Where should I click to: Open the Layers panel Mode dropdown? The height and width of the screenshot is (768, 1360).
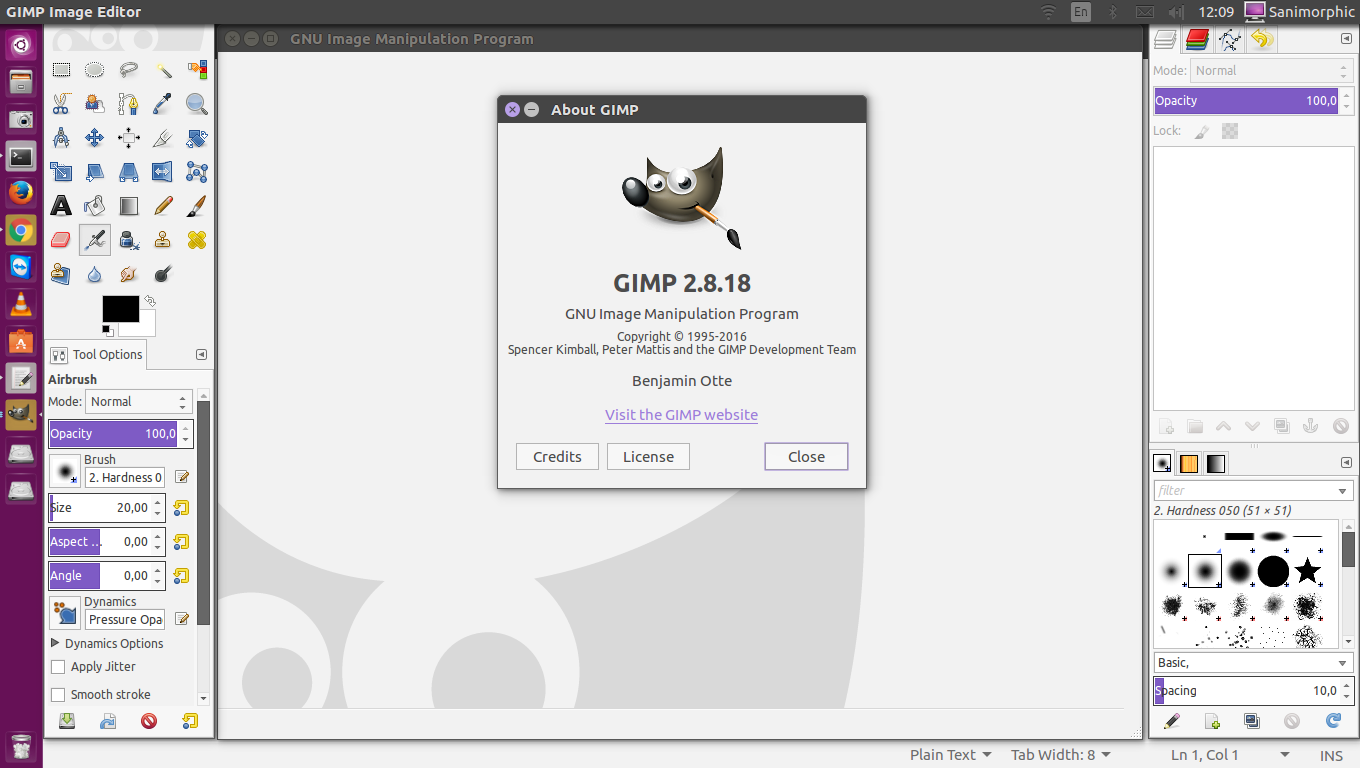point(1272,71)
